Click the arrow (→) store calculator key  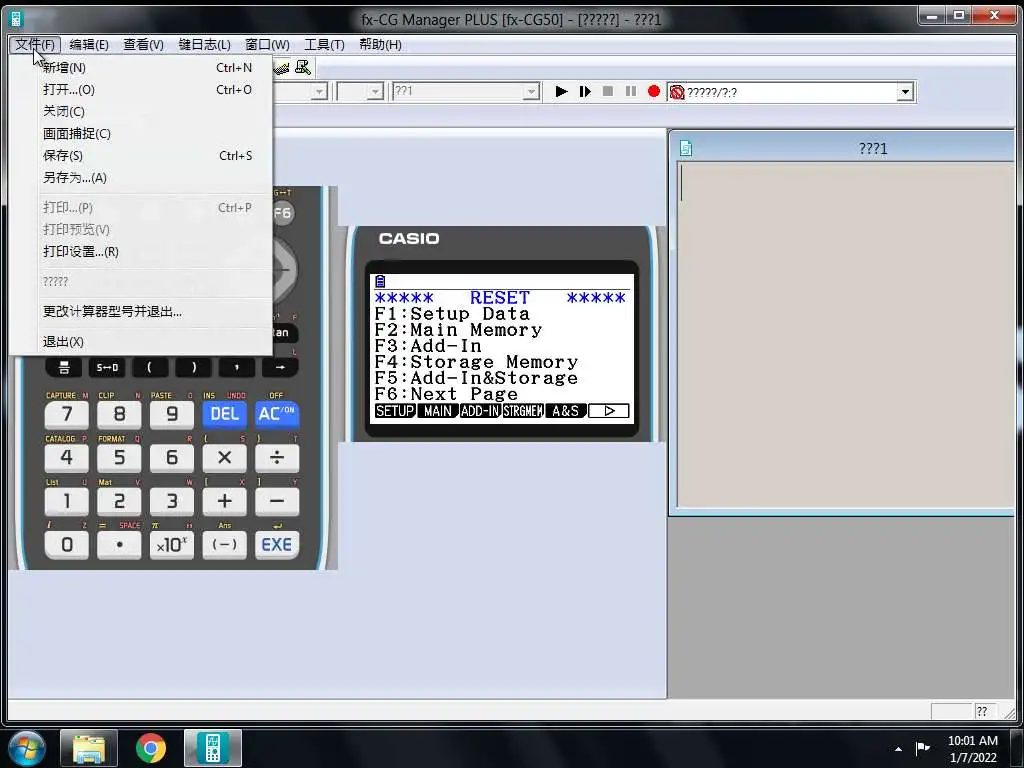point(280,368)
